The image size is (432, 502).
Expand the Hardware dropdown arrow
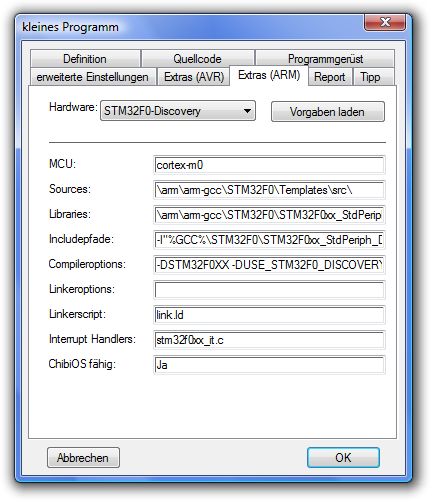click(247, 111)
